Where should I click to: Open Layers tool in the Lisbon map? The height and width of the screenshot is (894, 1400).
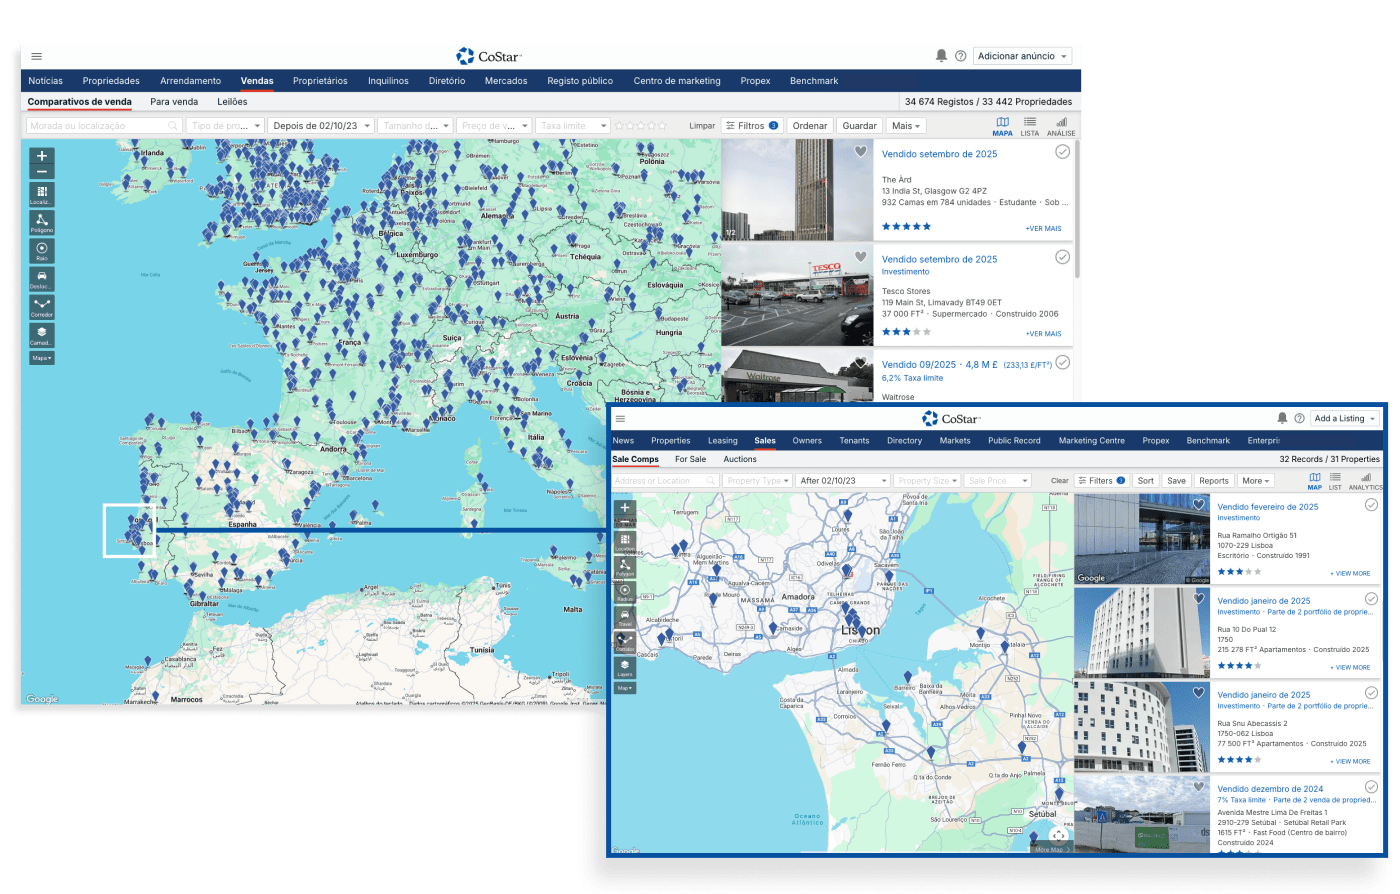(625, 666)
